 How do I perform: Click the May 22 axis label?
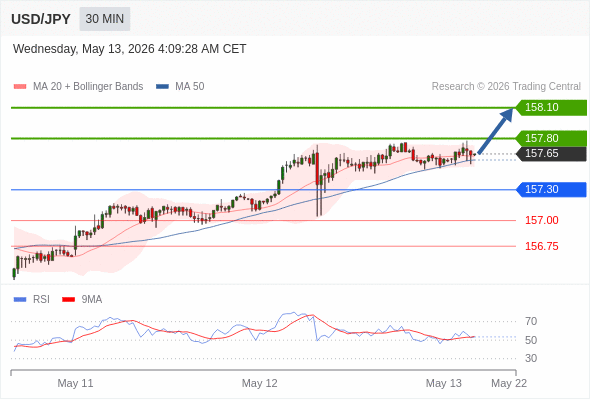point(509,383)
